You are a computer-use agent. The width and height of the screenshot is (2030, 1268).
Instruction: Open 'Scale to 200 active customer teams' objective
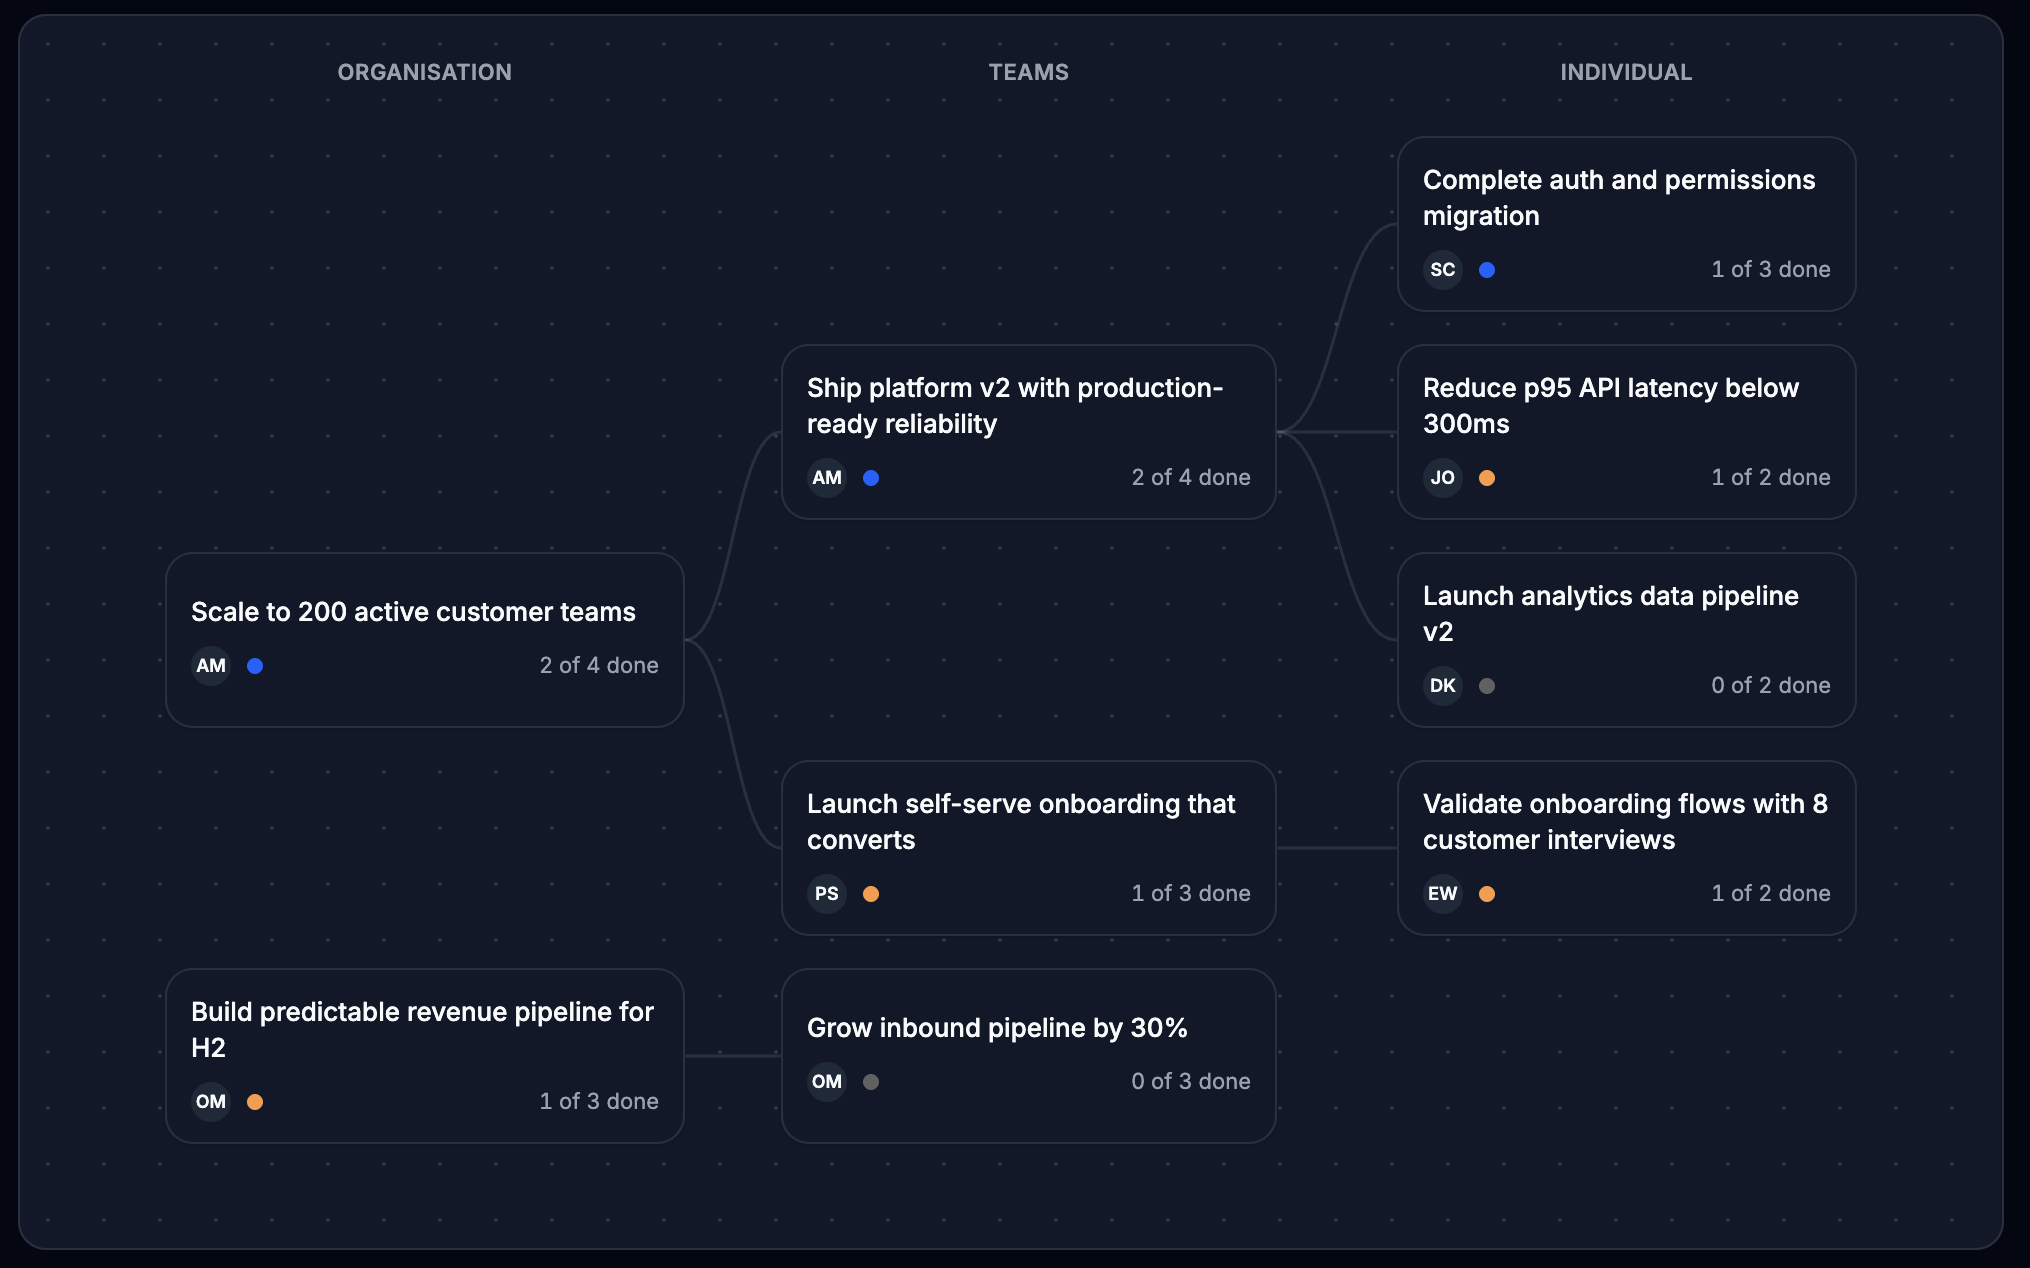pos(413,612)
